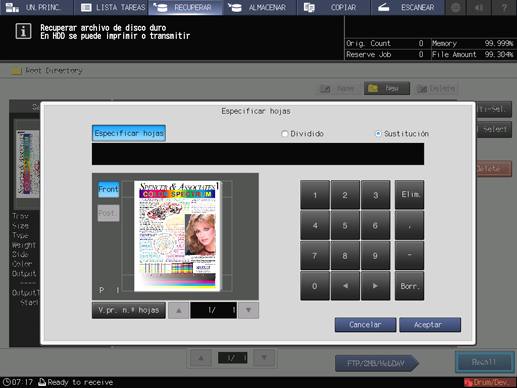Click the speaker sound icon
Image resolution: width=517 pixels, height=388 pixels.
coord(479,7)
